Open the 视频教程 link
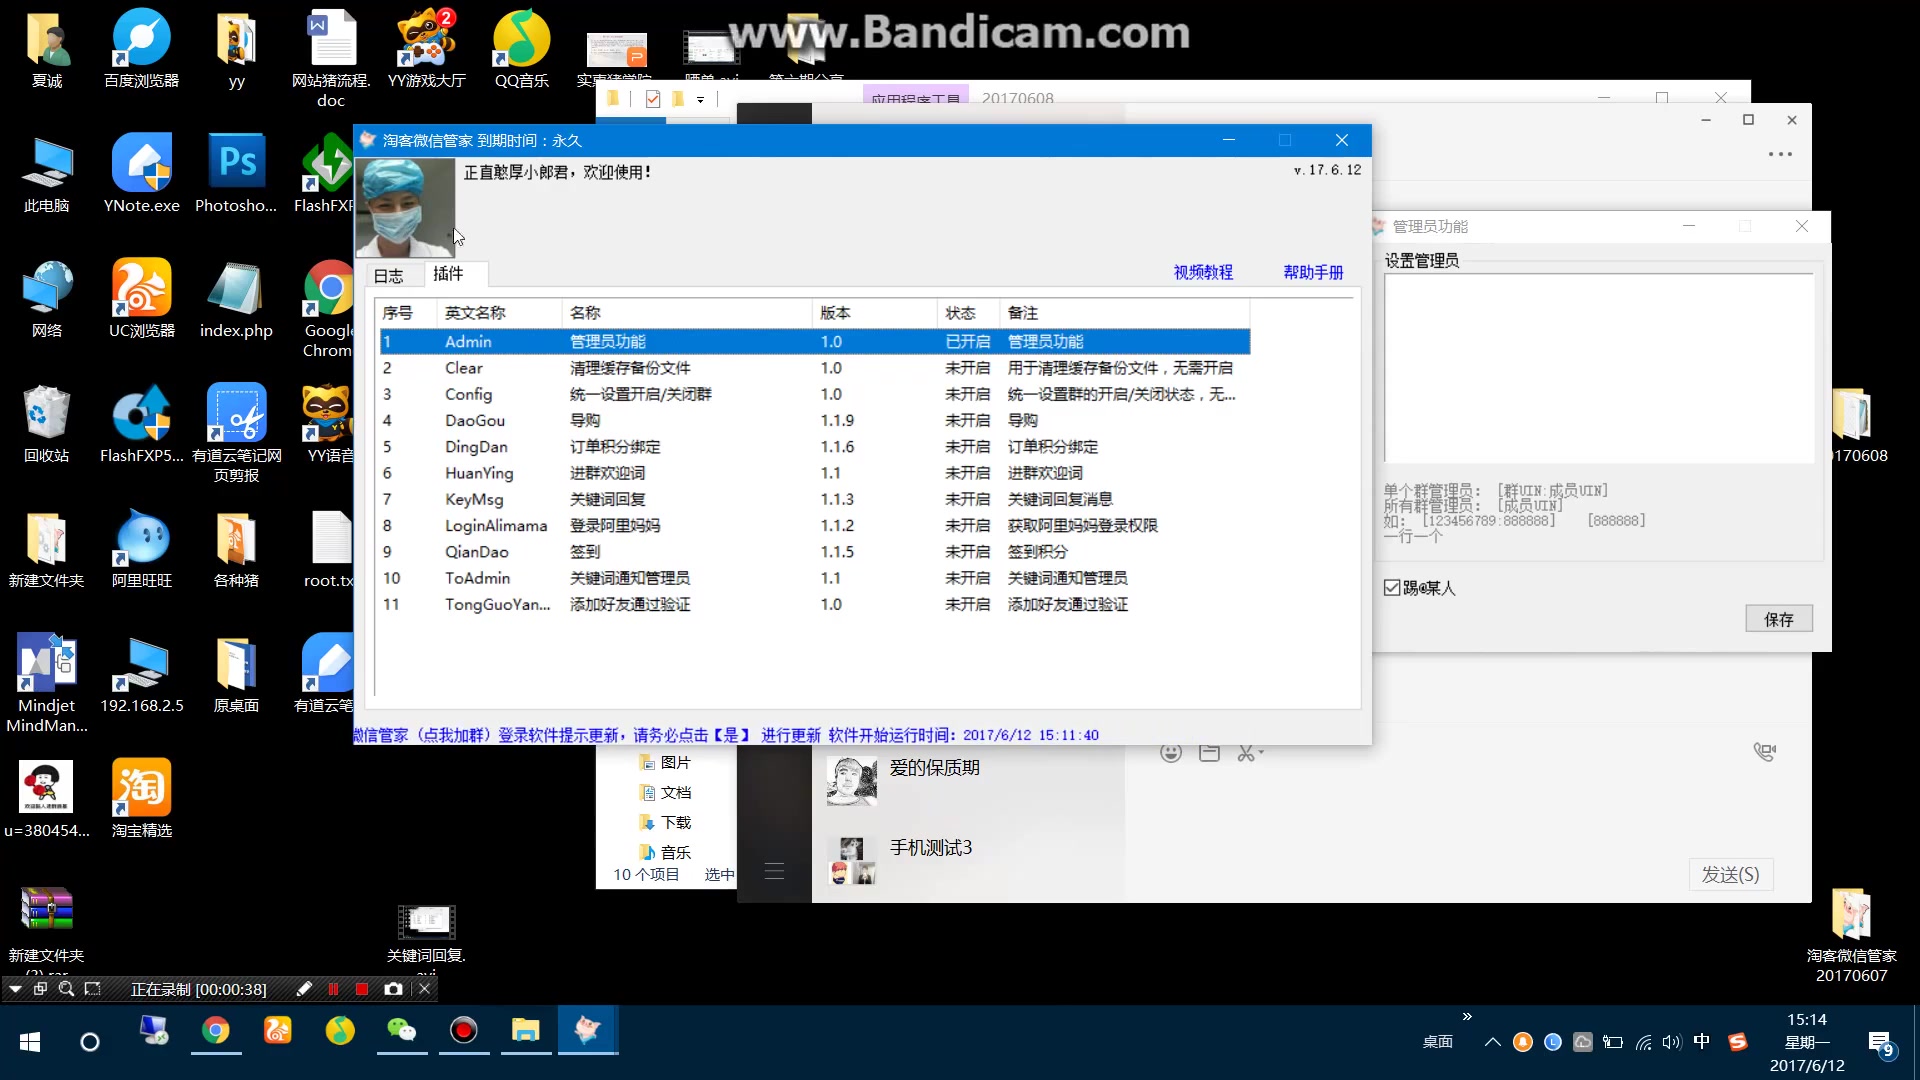This screenshot has height=1080, width=1920. (1203, 272)
